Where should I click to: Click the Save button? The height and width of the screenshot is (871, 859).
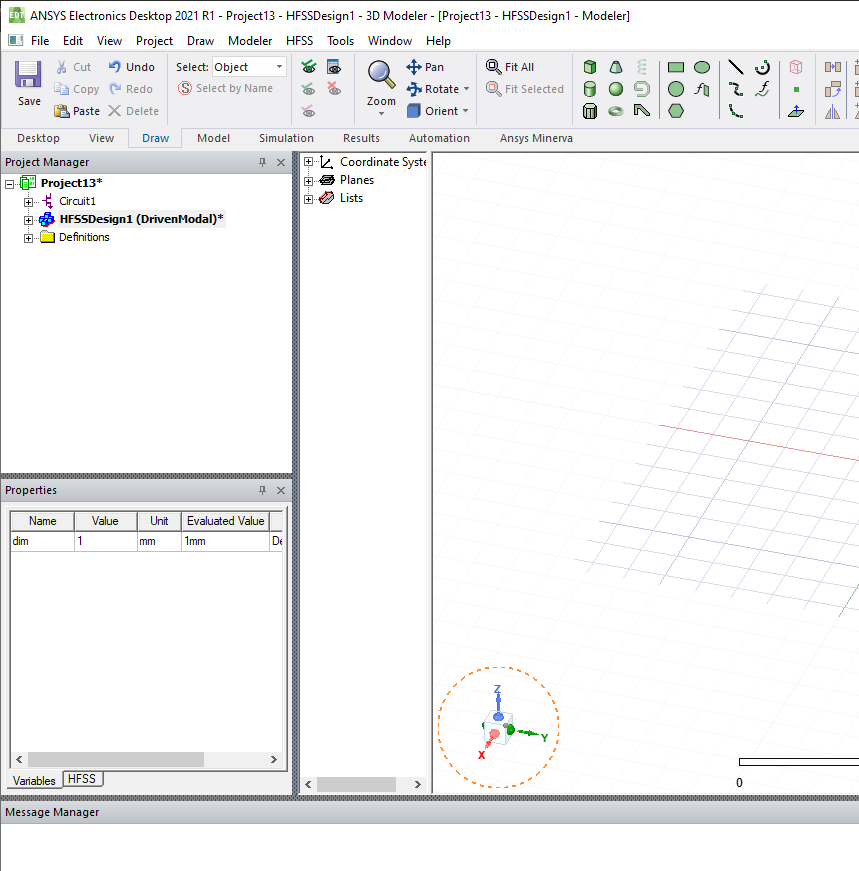pyautogui.click(x=28, y=83)
